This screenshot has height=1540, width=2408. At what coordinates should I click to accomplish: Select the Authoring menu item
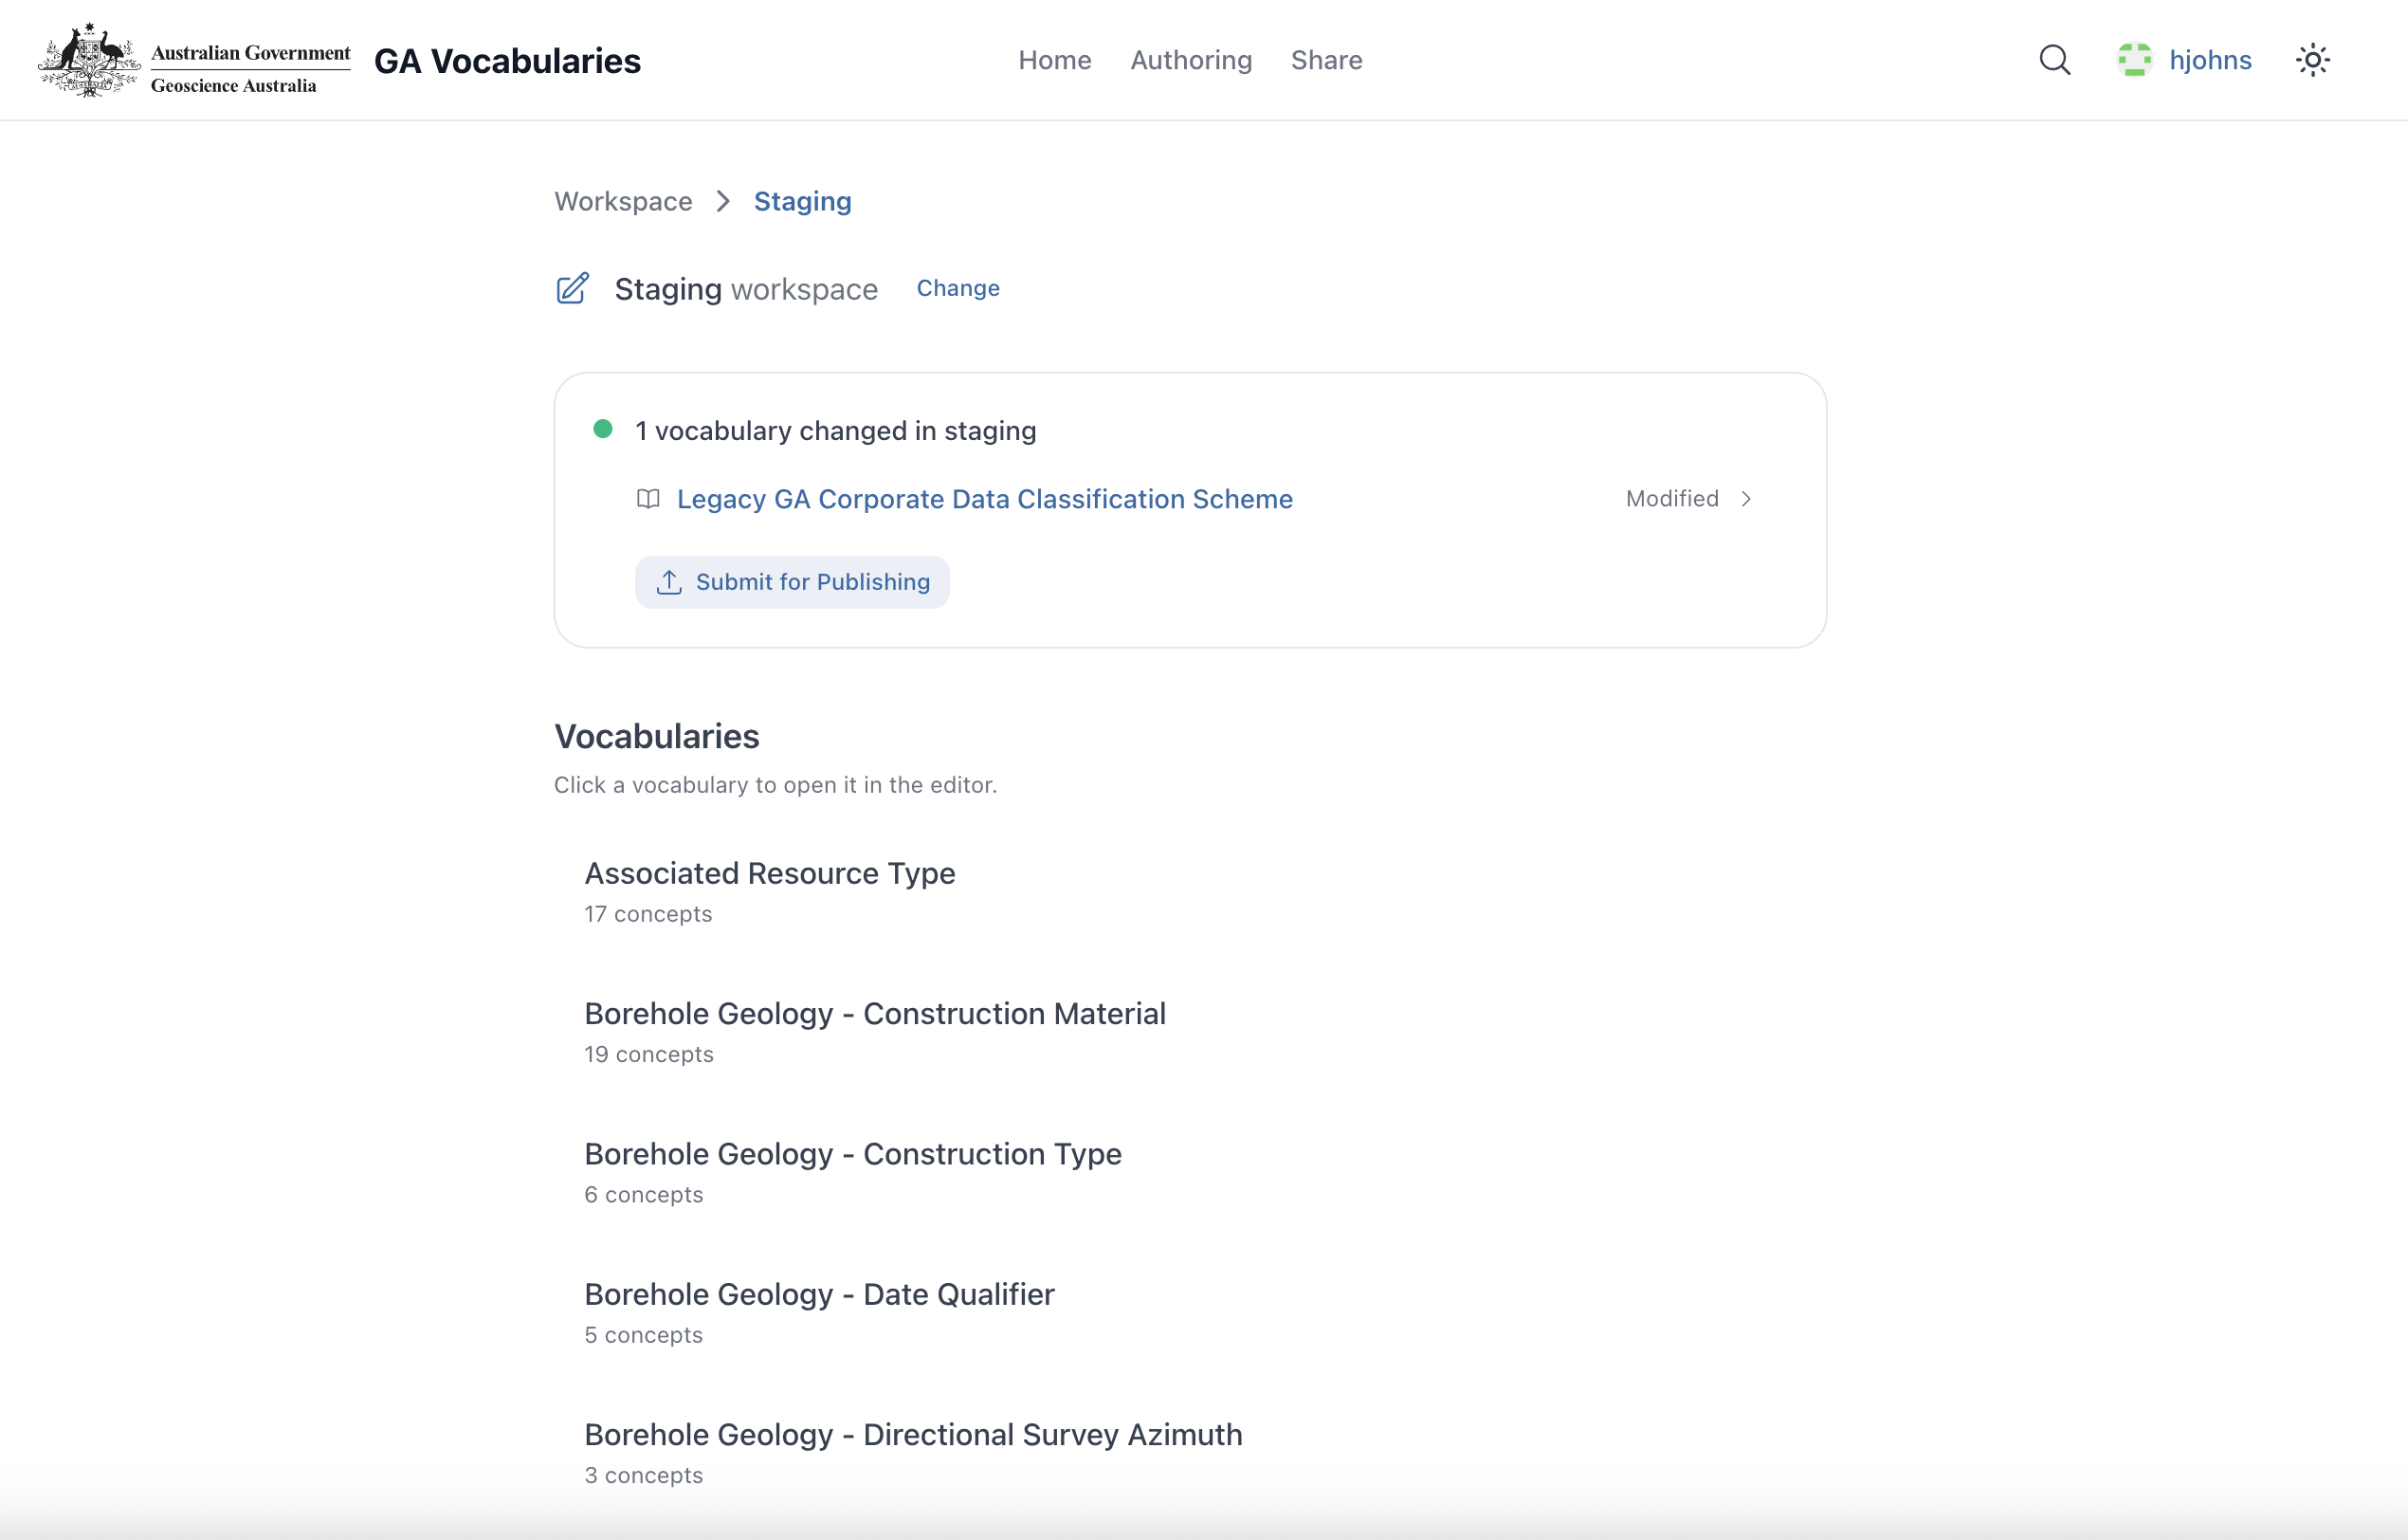point(1191,60)
